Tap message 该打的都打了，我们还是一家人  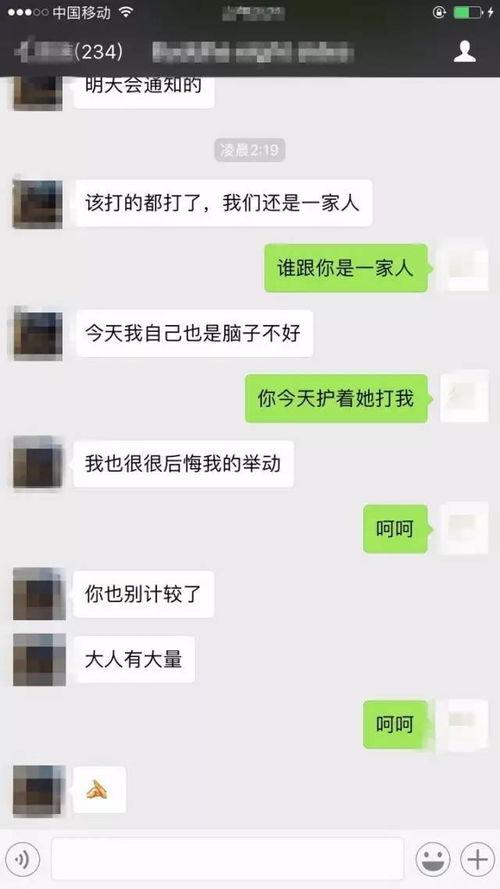[223, 203]
